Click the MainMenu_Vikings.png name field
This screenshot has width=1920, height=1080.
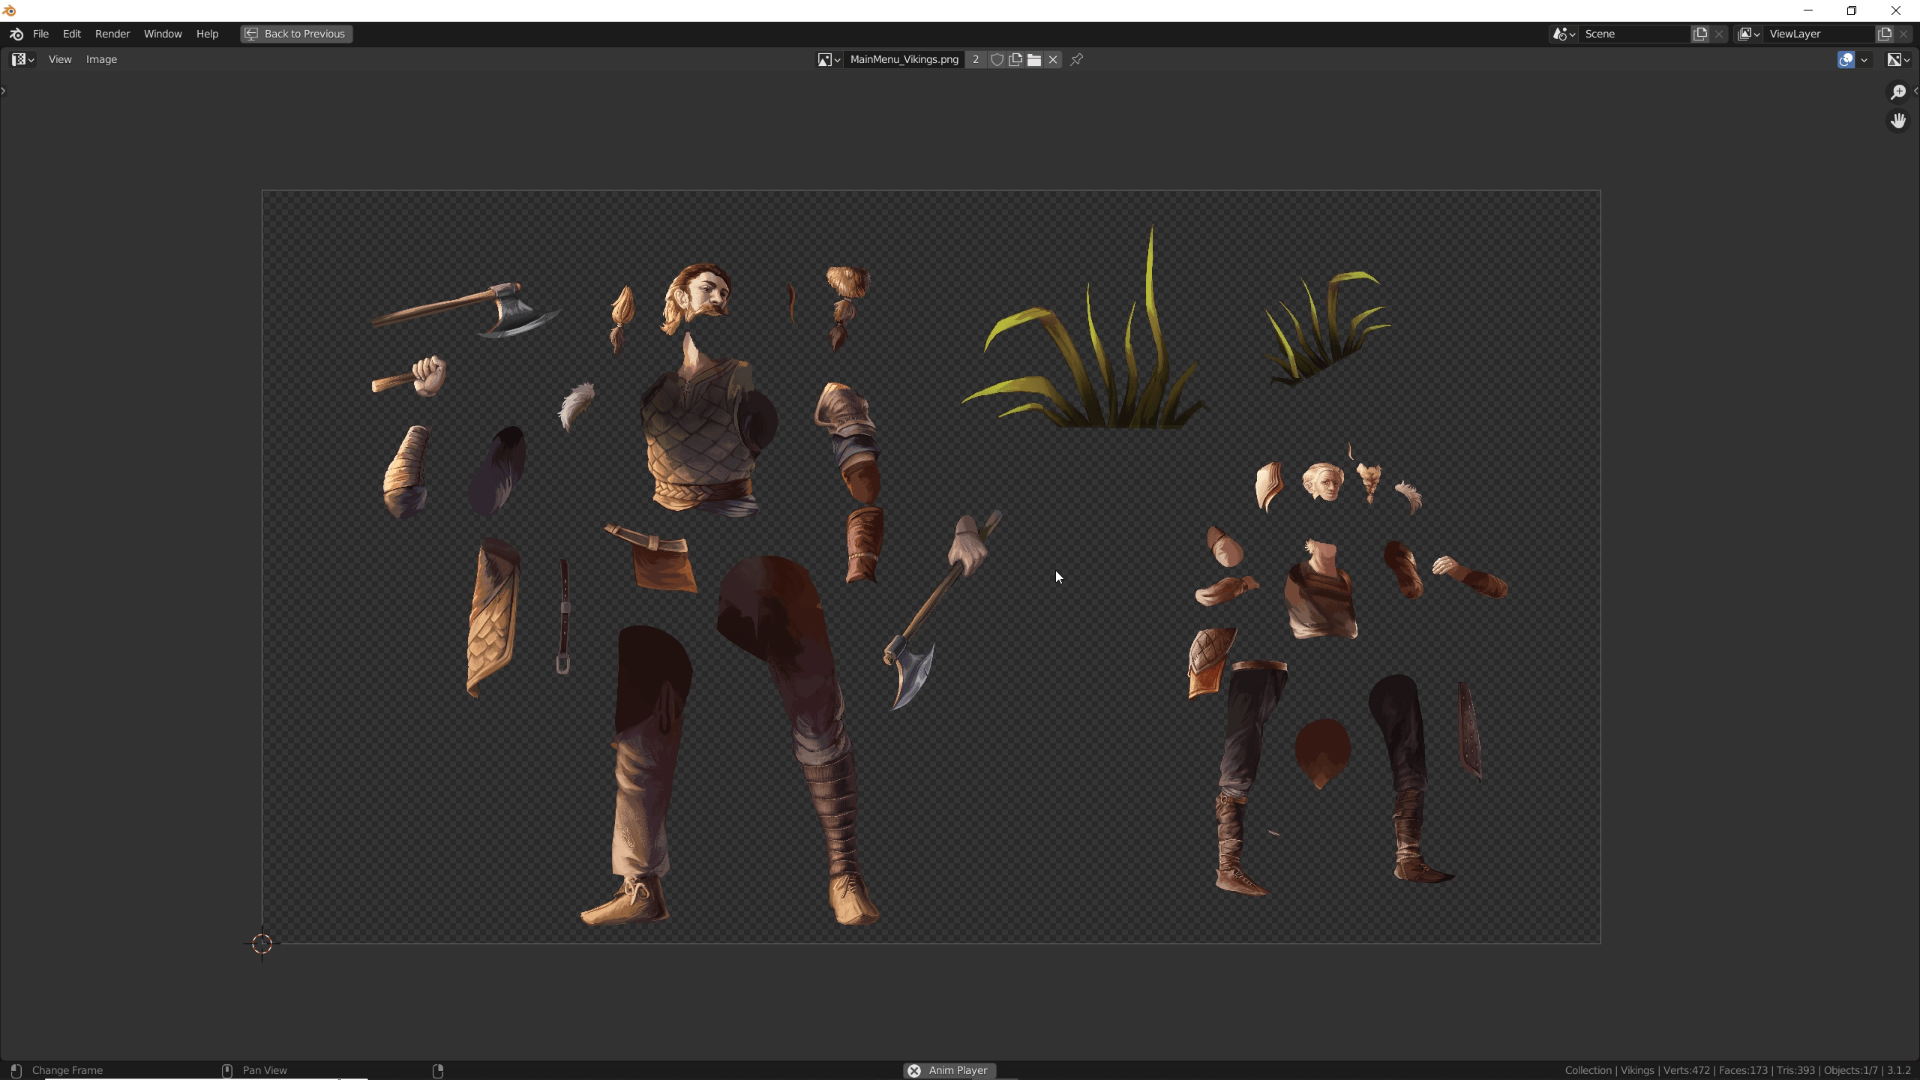[x=903, y=60]
